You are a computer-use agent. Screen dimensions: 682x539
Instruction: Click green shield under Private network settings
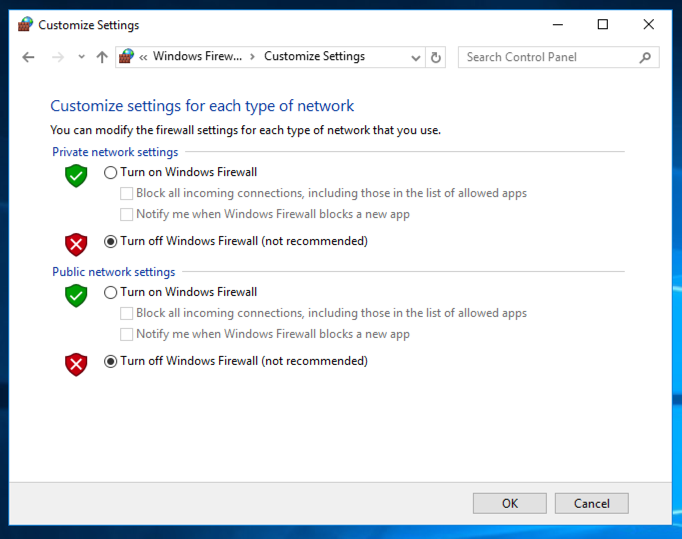pos(76,176)
